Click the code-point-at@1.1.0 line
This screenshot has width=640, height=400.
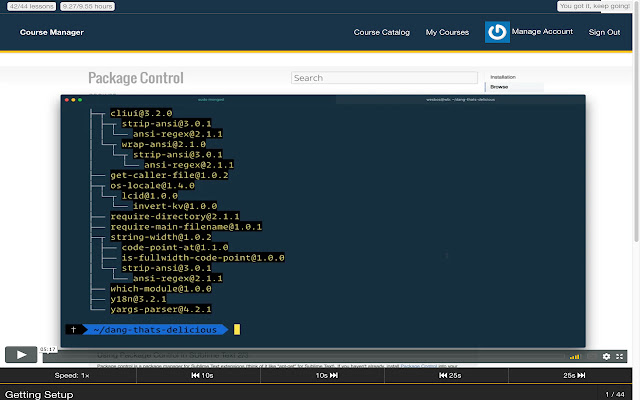coord(175,247)
